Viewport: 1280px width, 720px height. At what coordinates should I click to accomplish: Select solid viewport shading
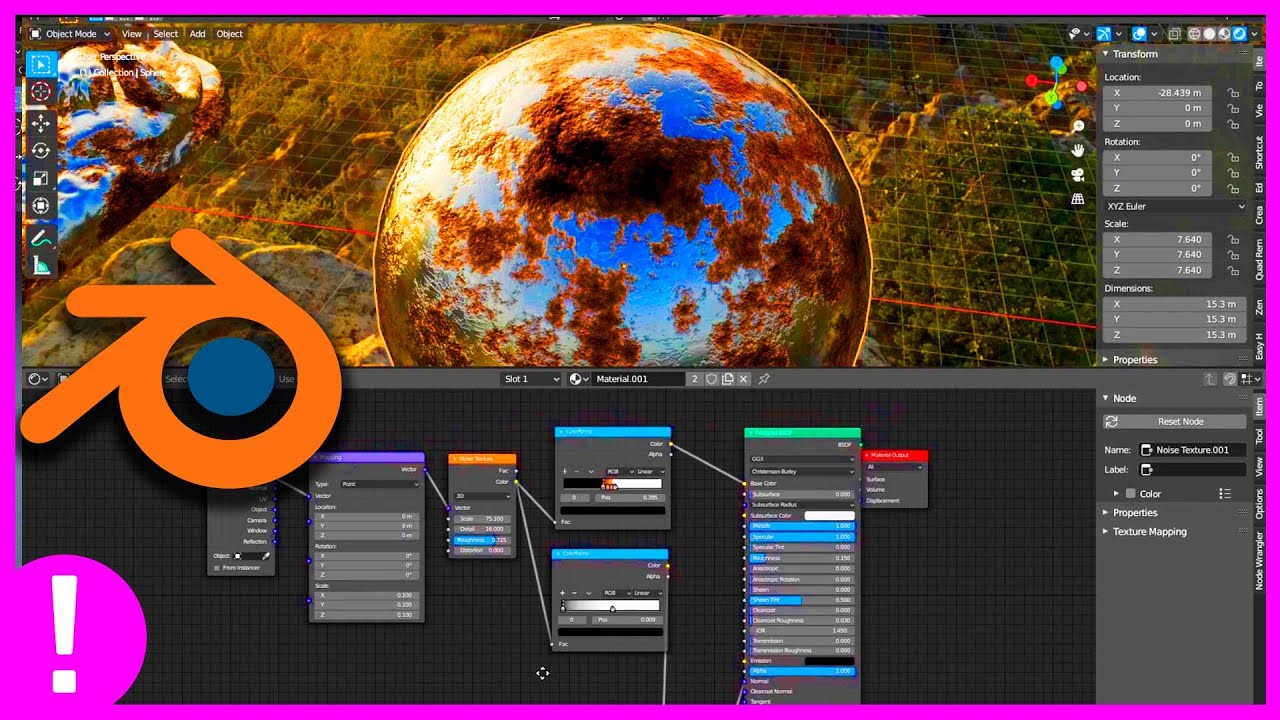[x=1209, y=34]
